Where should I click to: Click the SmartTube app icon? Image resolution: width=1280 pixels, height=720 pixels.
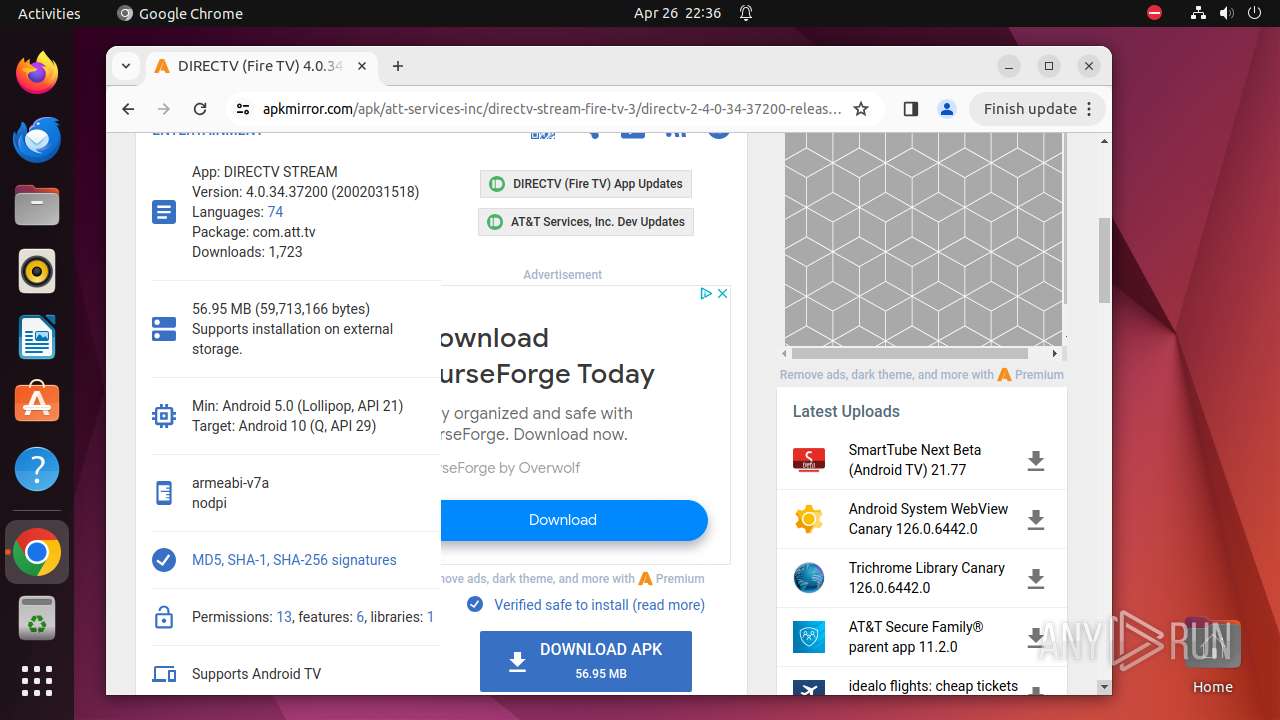pyautogui.click(x=809, y=460)
